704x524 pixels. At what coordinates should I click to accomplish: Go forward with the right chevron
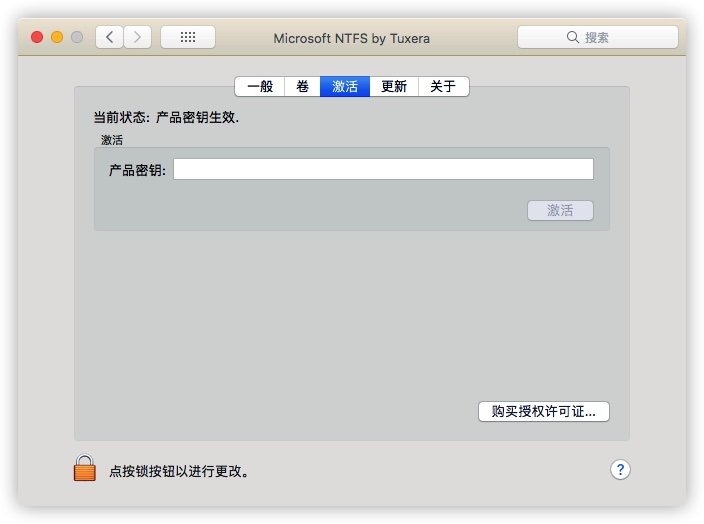pyautogui.click(x=137, y=37)
